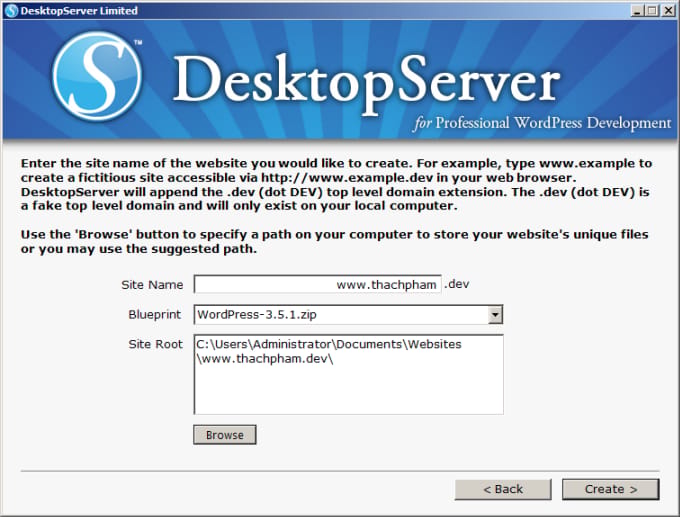
Task: Click the Site Root label
Action: pyautogui.click(x=155, y=344)
